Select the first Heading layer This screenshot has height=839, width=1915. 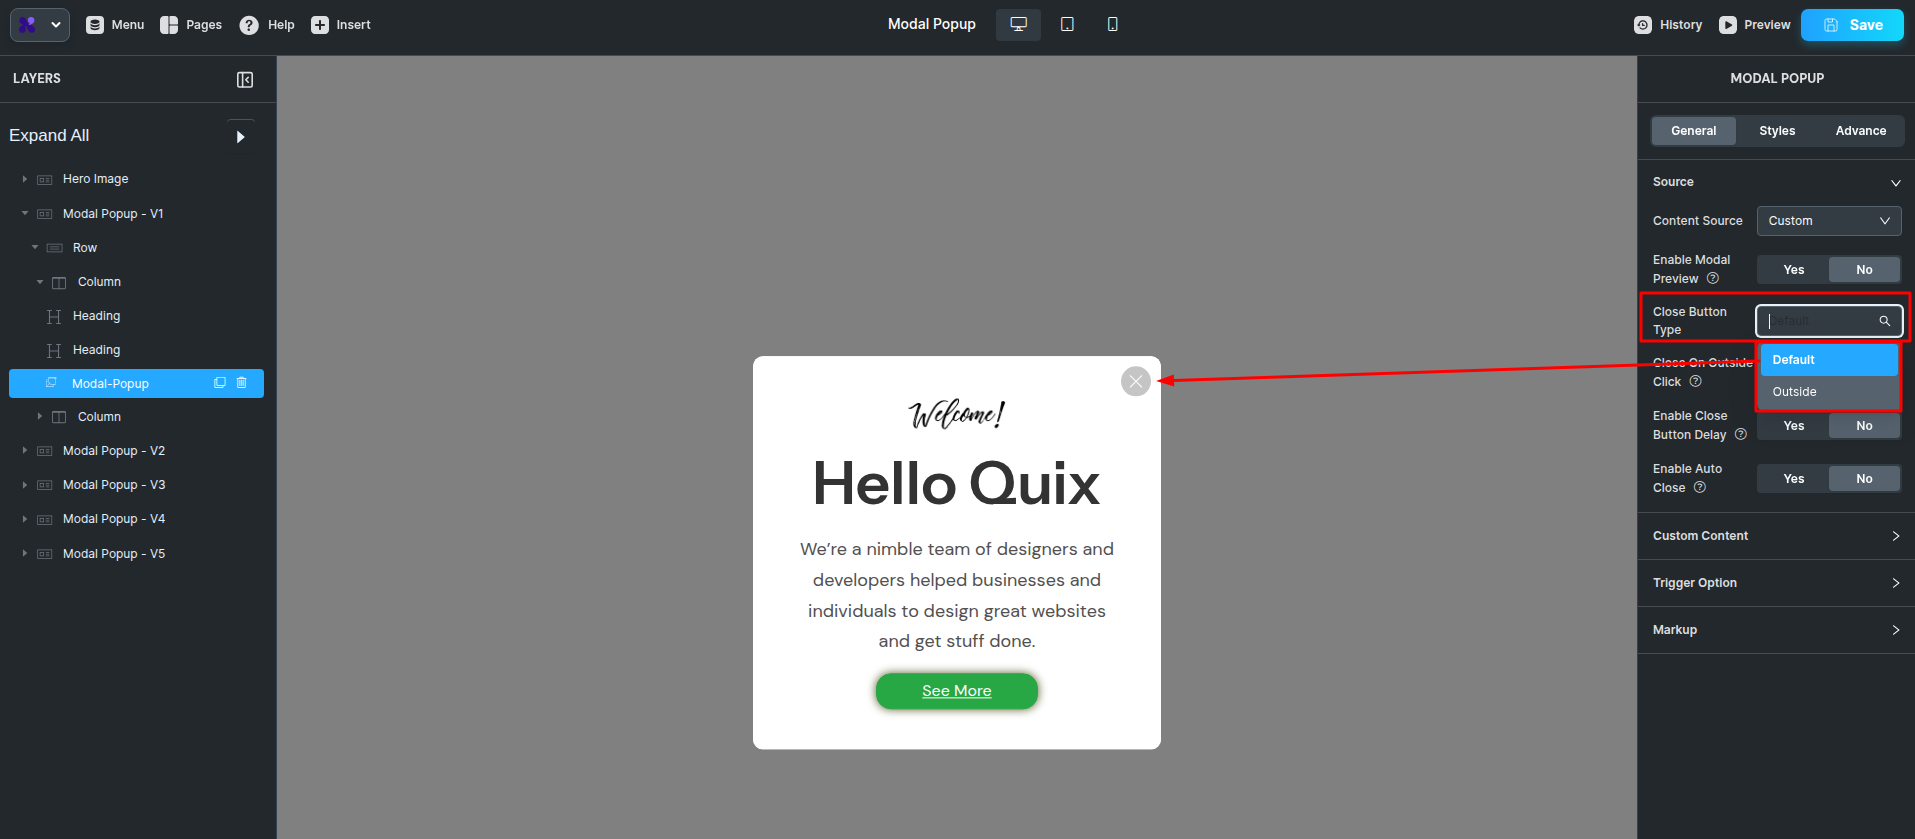pos(96,316)
